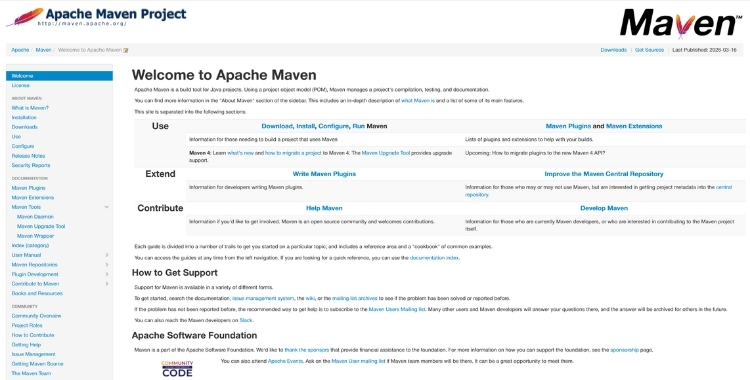
Task: Open the Maven Upgrade Tool inline link
Action: (x=386, y=153)
